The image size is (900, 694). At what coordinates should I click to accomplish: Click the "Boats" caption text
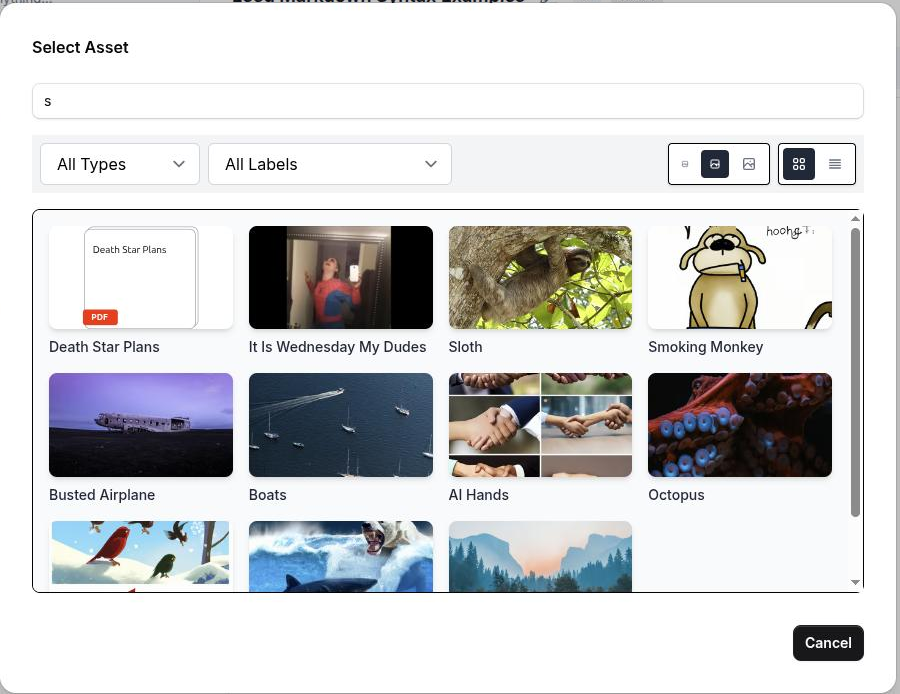coord(267,495)
